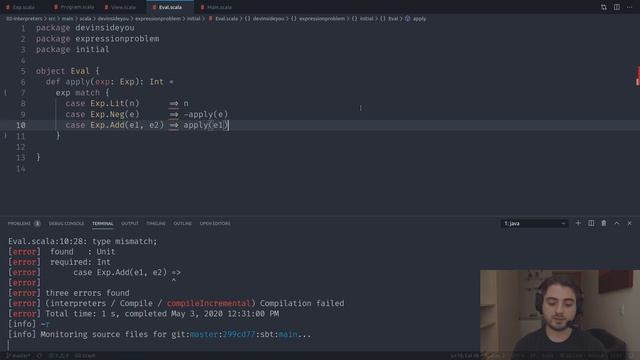Switch to the Timeline panel tab
The height and width of the screenshot is (360, 640).
(156, 223)
